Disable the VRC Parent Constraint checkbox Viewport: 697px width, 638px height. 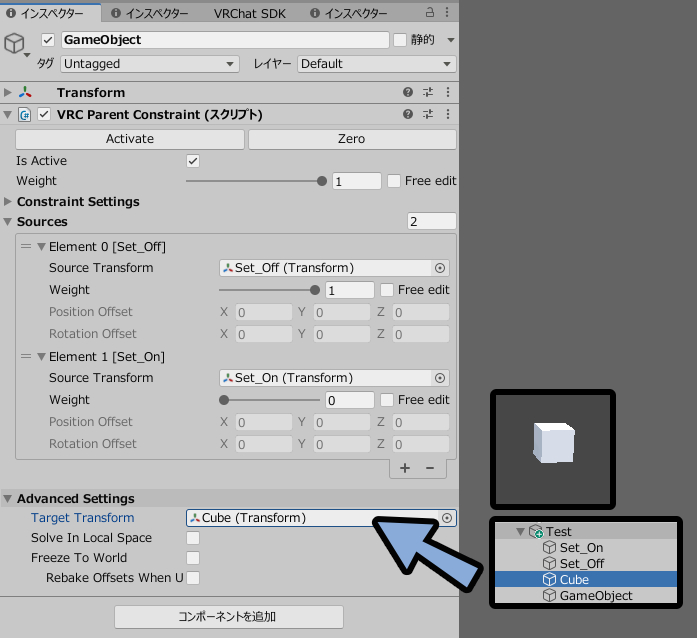click(x=44, y=115)
